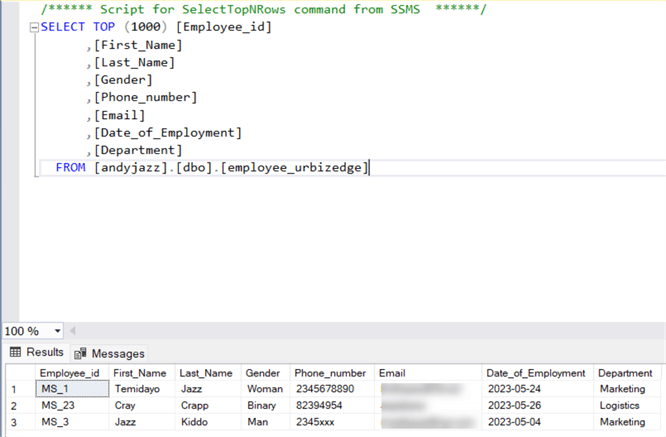Image resolution: width=666 pixels, height=437 pixels.
Task: Click the Cray first name cell
Action: (142, 406)
